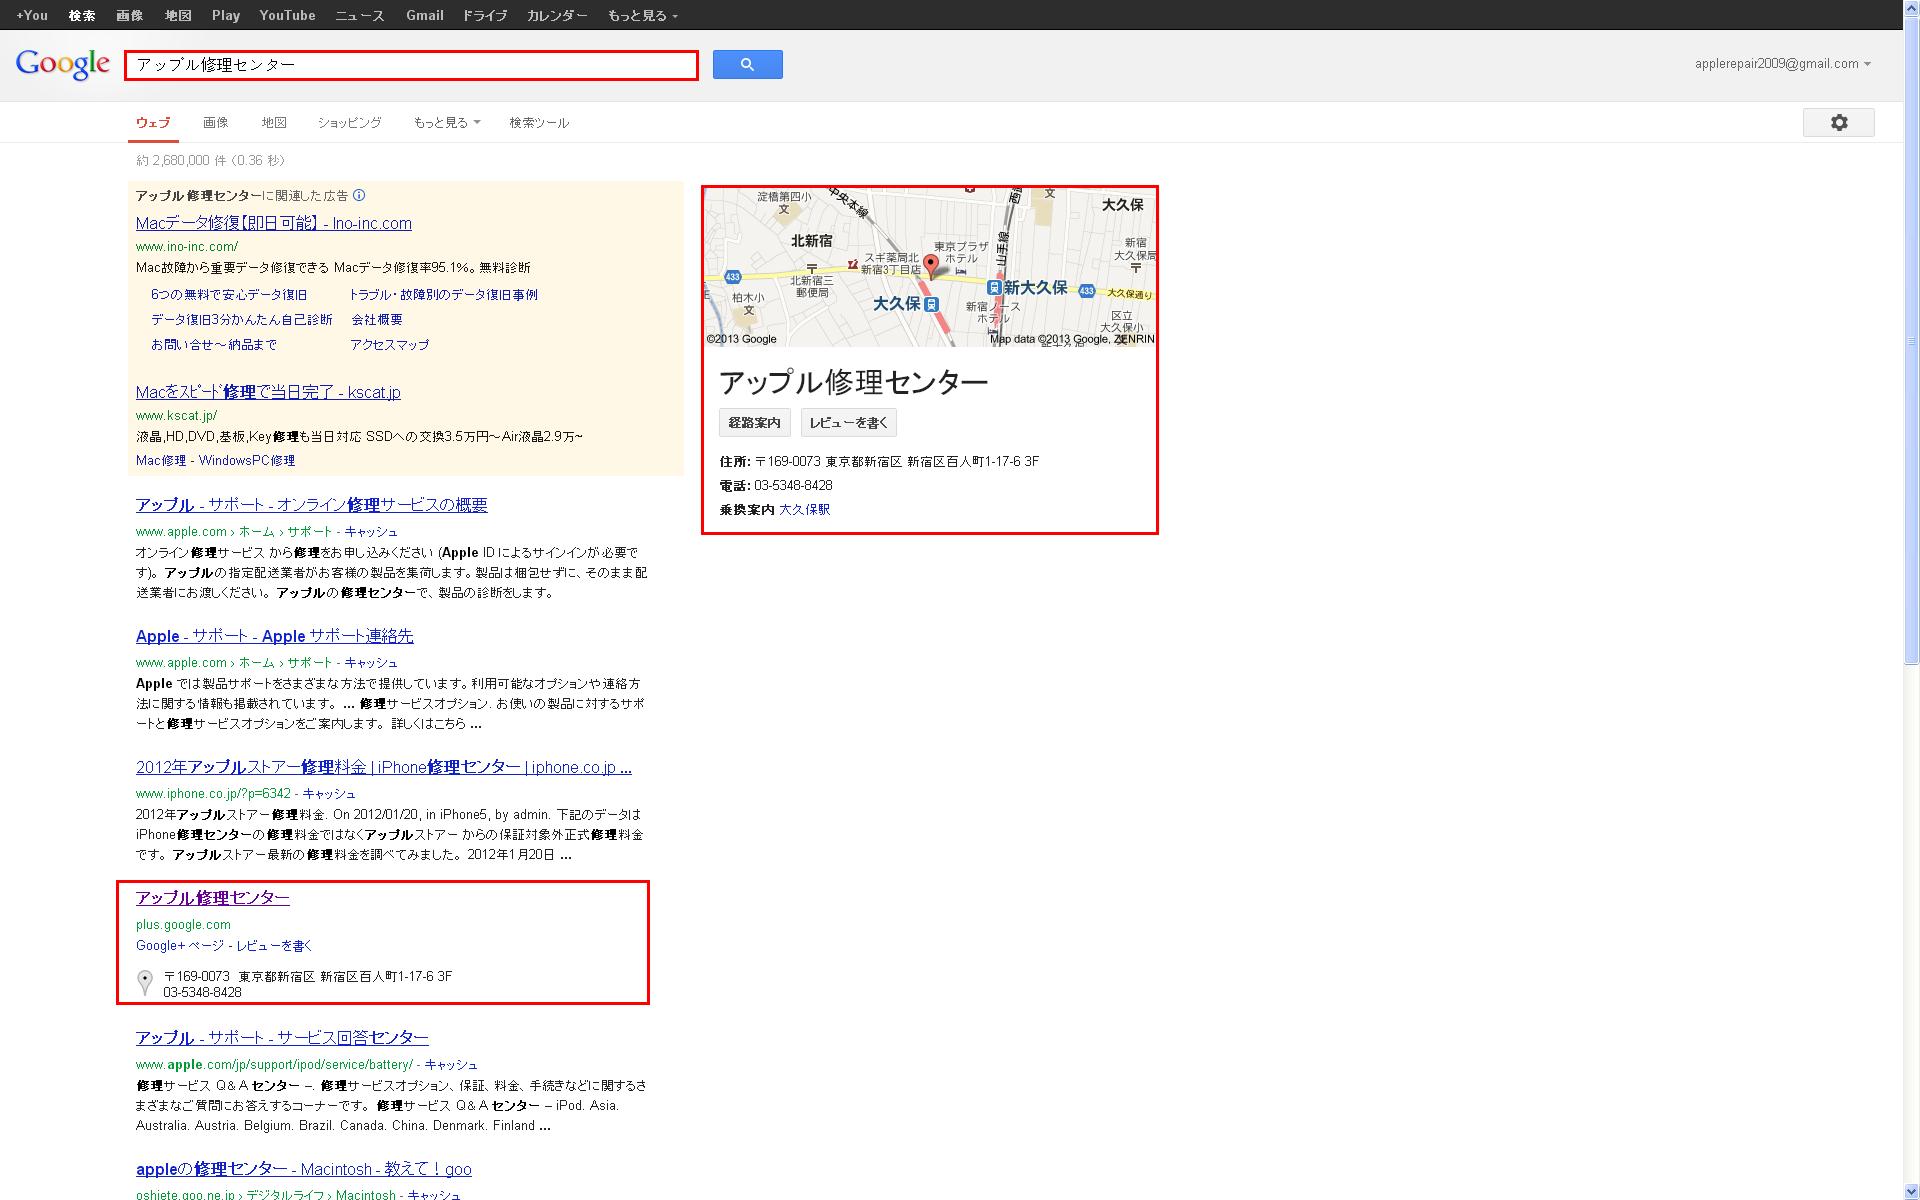
Task: Open 地図 in the top black bar
Action: click(178, 15)
